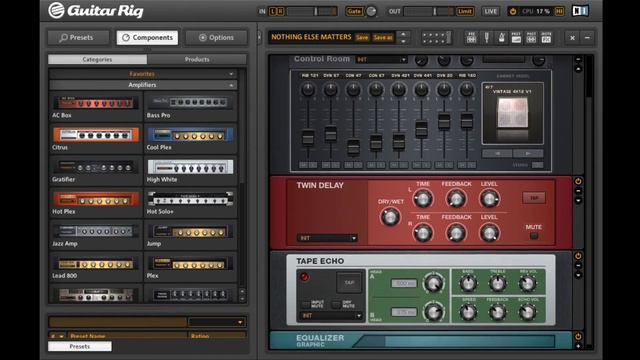Click the Twin Delay TAP button
640x360 pixels.
534,198
